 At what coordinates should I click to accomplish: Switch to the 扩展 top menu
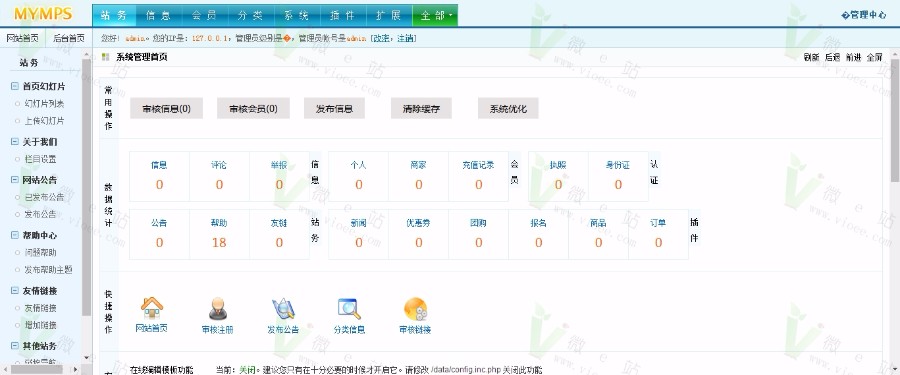pos(389,16)
